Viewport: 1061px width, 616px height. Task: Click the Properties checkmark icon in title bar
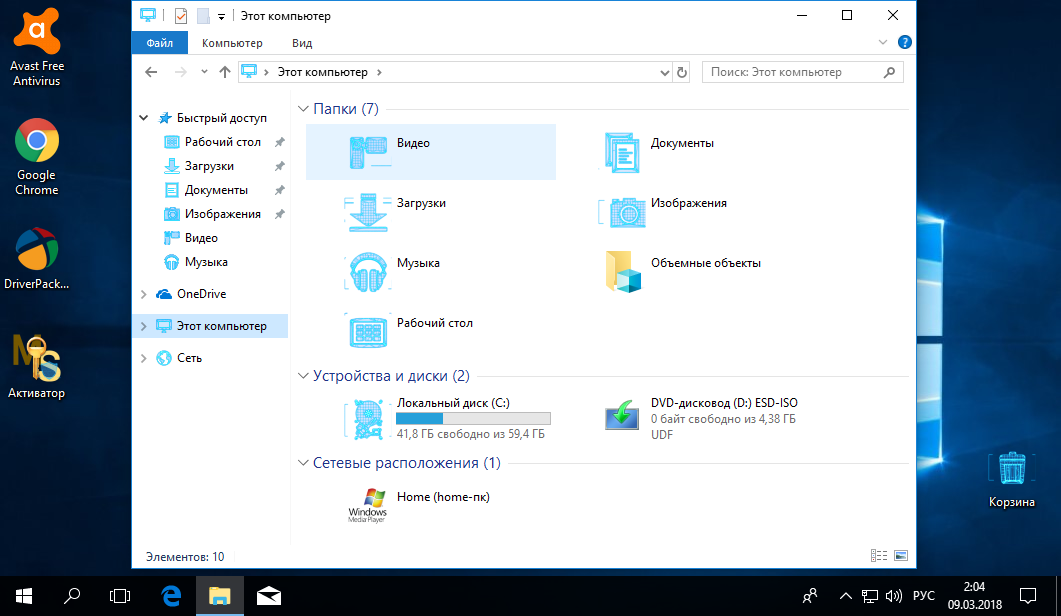181,16
